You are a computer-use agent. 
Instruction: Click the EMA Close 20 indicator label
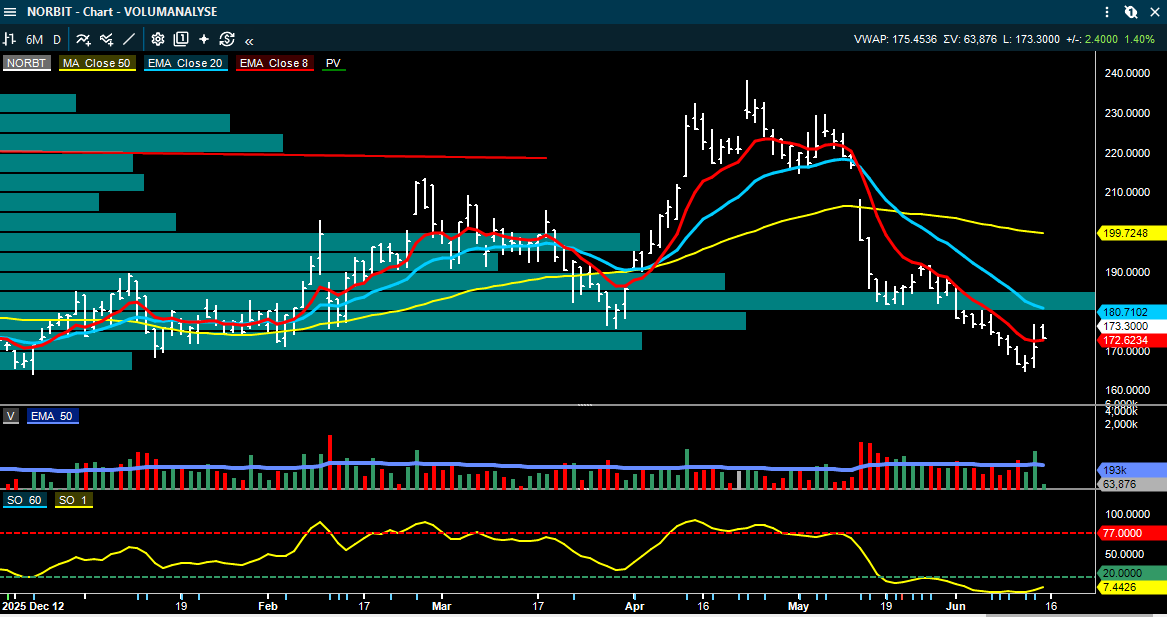185,63
